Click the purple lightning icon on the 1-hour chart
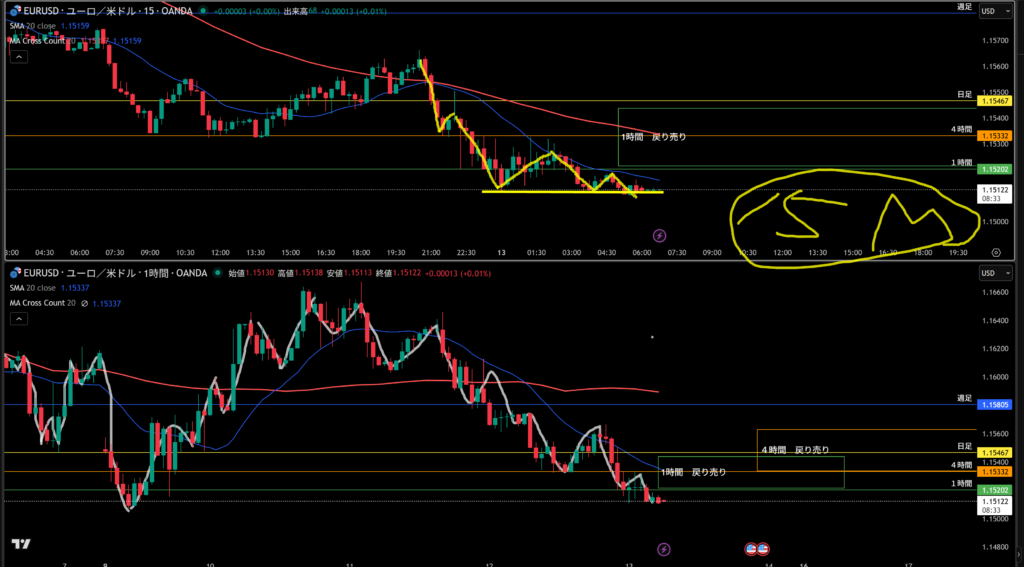The image size is (1024, 567). point(665,549)
